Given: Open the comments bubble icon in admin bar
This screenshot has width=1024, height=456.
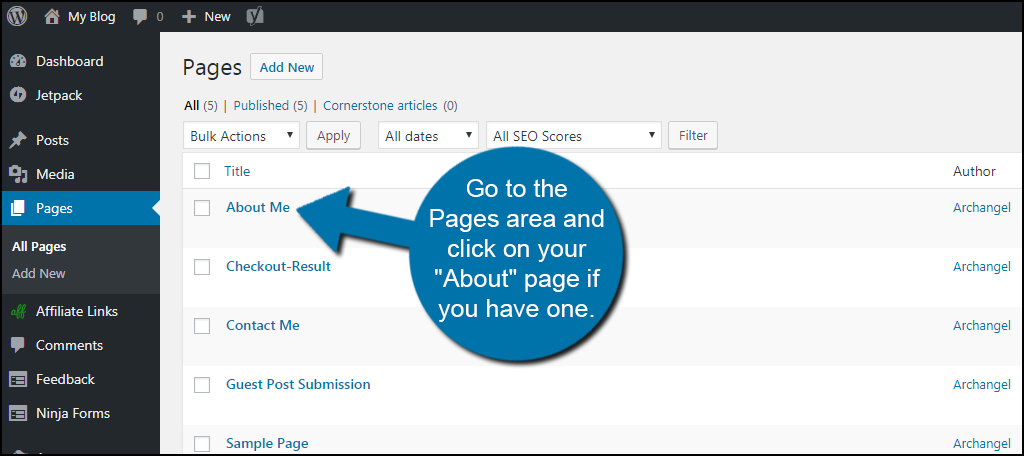Looking at the screenshot, I should pos(140,17).
